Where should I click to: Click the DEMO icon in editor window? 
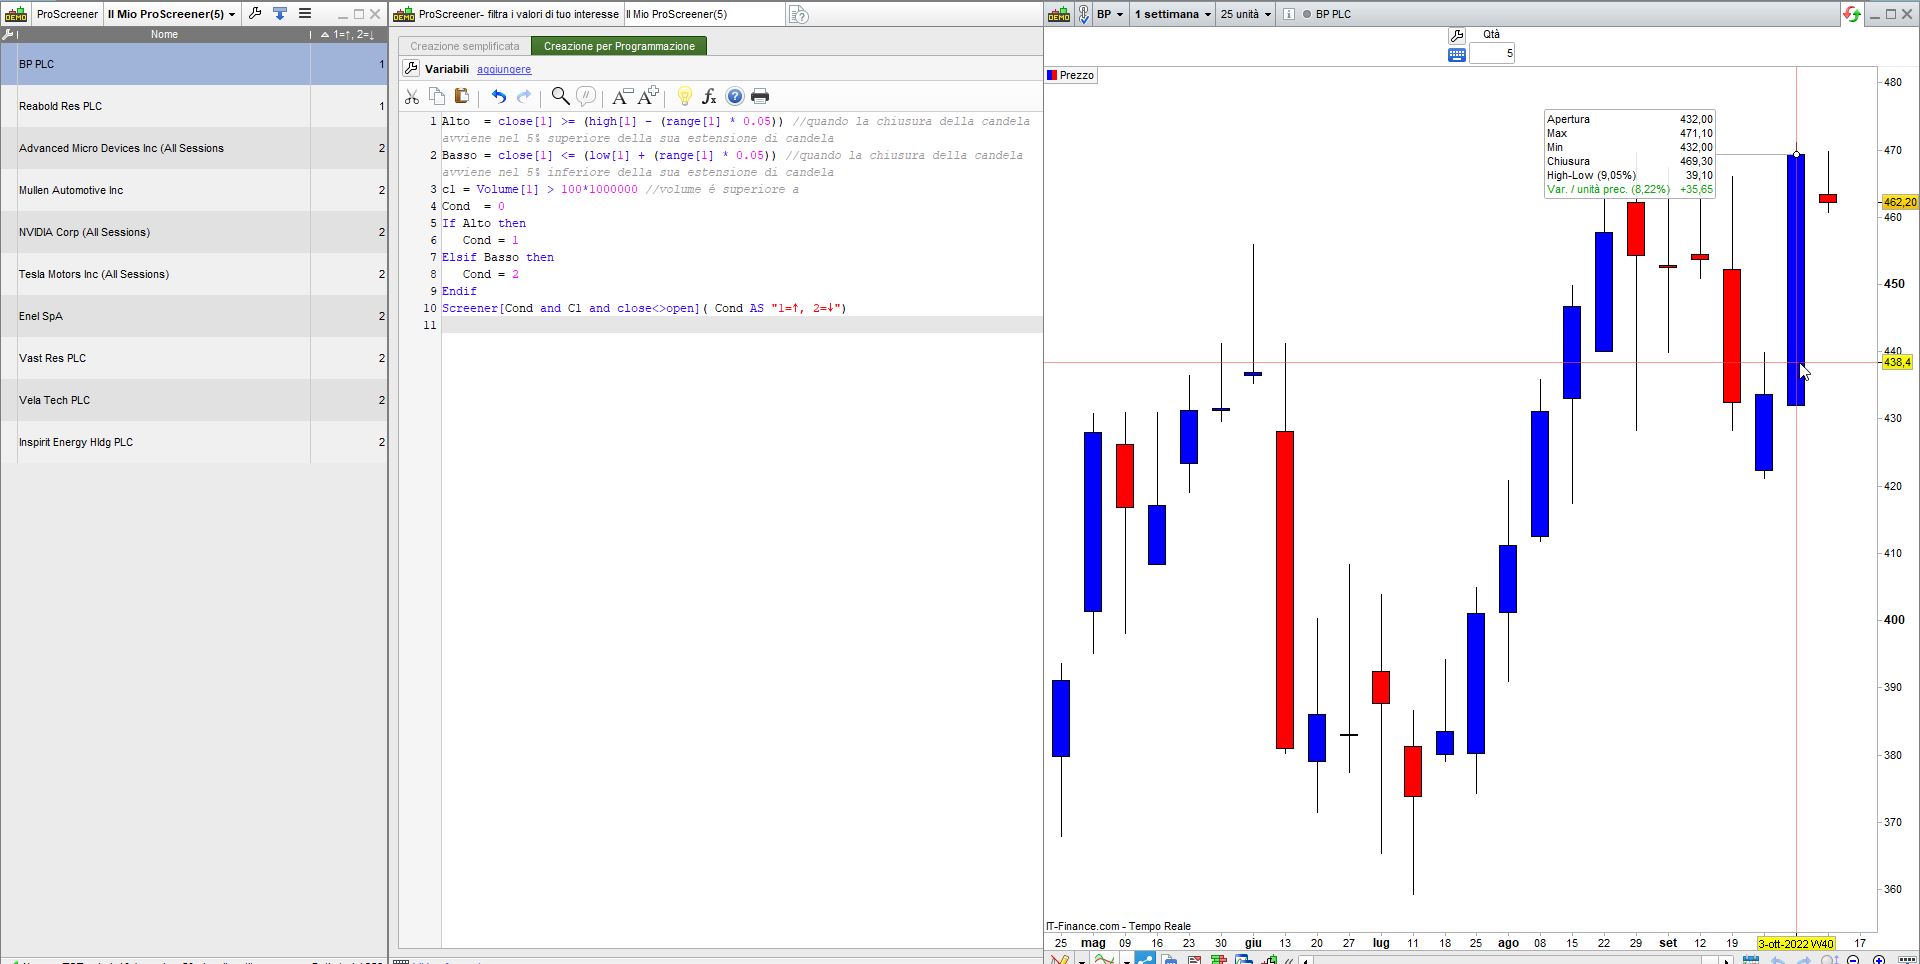coord(404,14)
